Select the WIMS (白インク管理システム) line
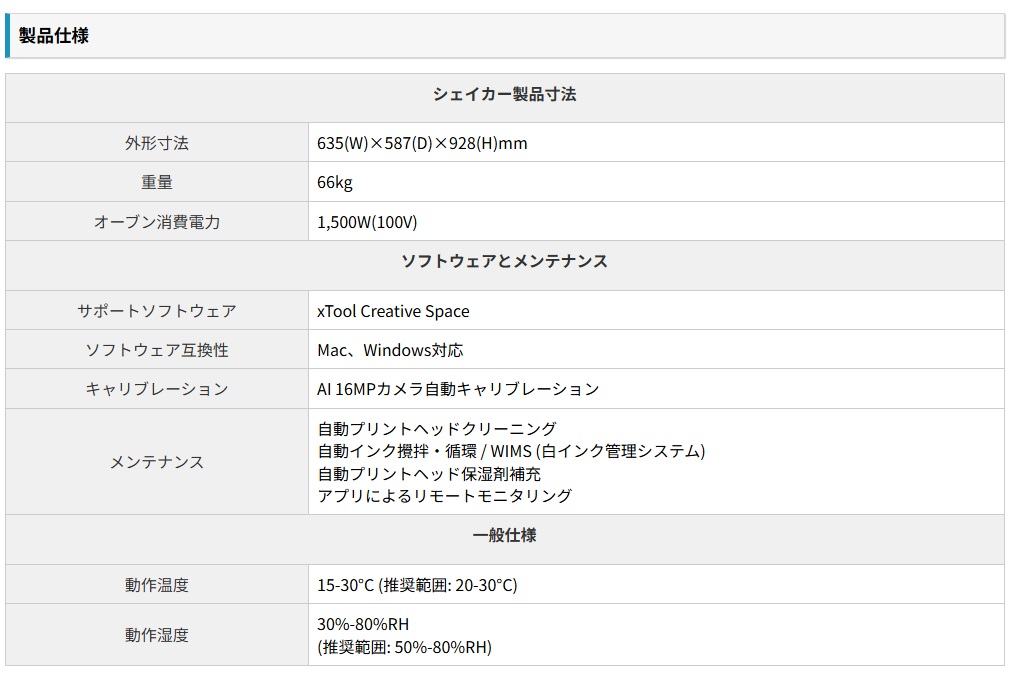The image size is (1012, 674). click(511, 451)
